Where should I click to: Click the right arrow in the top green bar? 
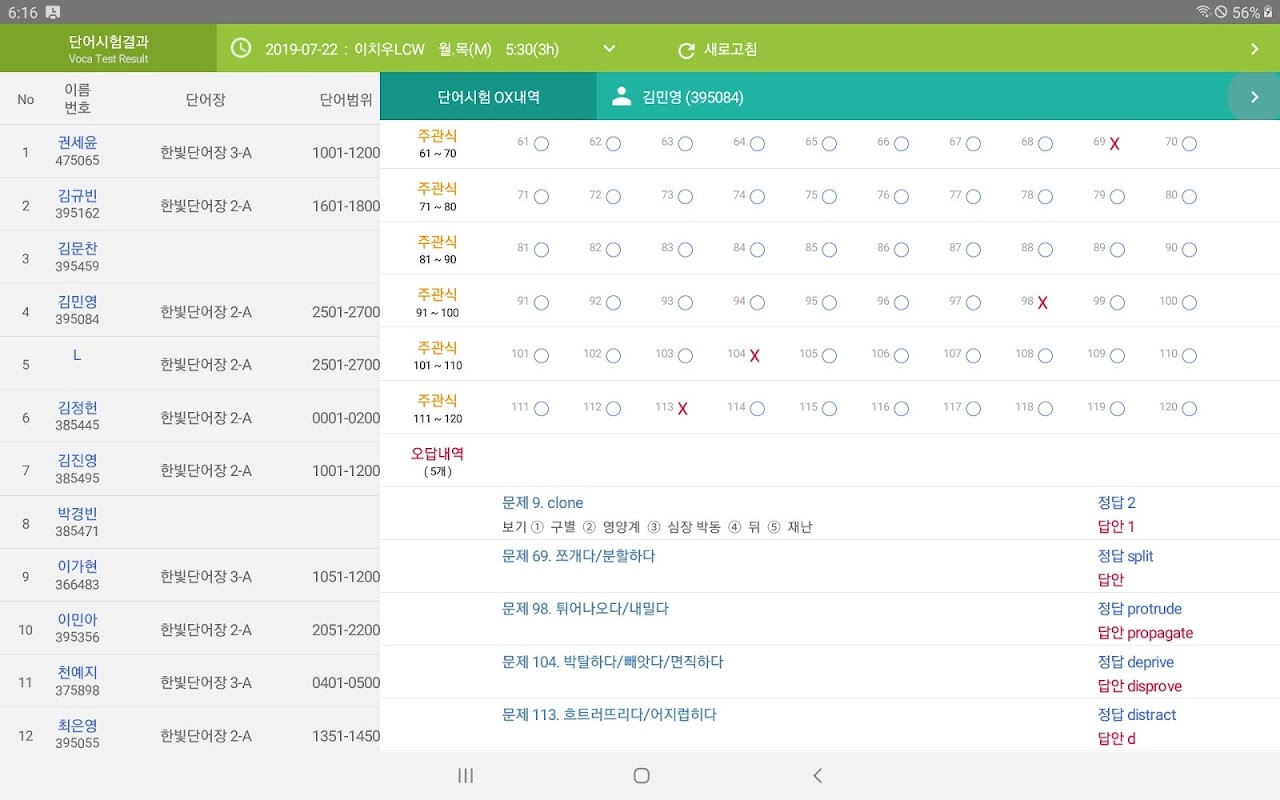pos(1255,49)
